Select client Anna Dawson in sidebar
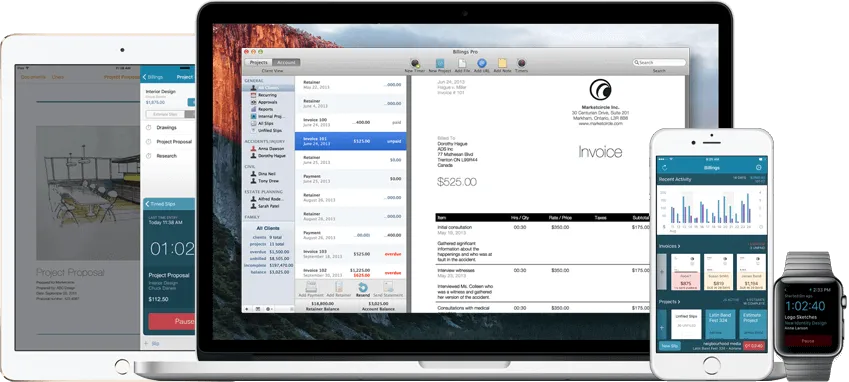849x382 pixels. 271,148
